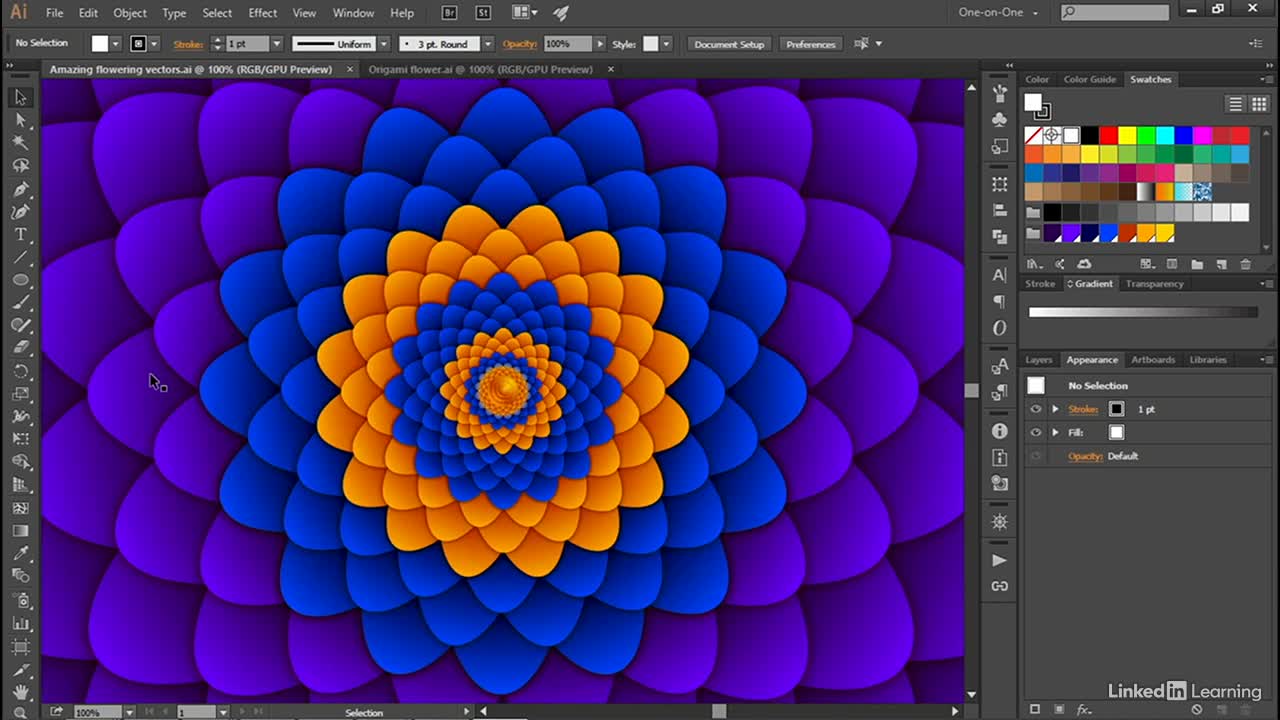
Task: Select the Ellipse tool
Action: (21, 280)
